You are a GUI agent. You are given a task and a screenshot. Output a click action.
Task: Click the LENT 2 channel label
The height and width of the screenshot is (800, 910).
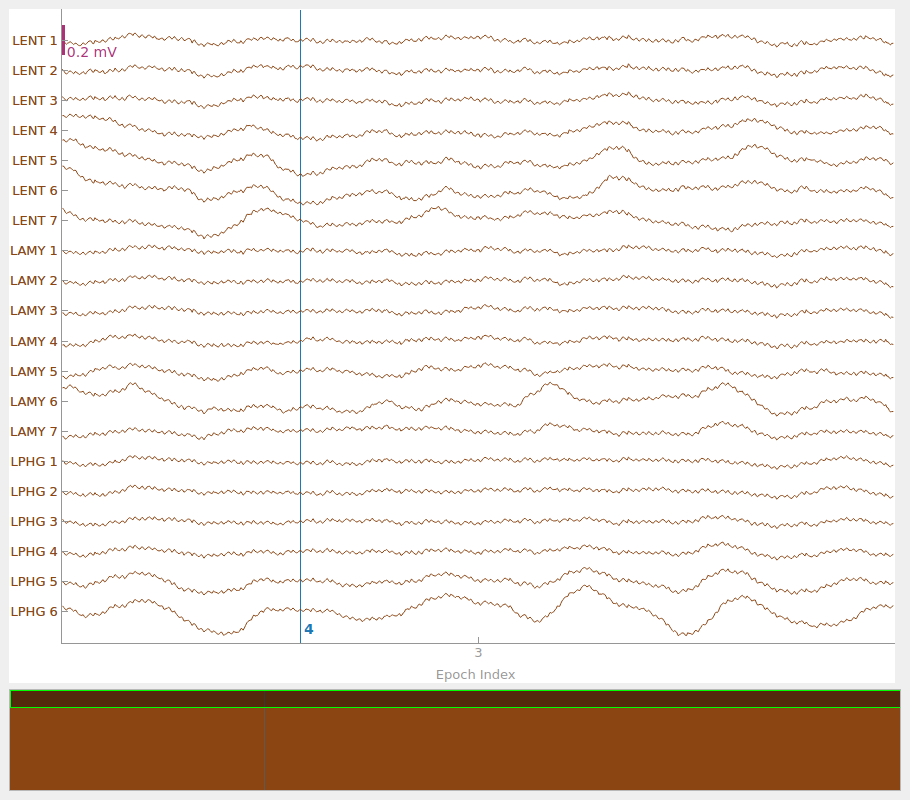(x=34, y=71)
